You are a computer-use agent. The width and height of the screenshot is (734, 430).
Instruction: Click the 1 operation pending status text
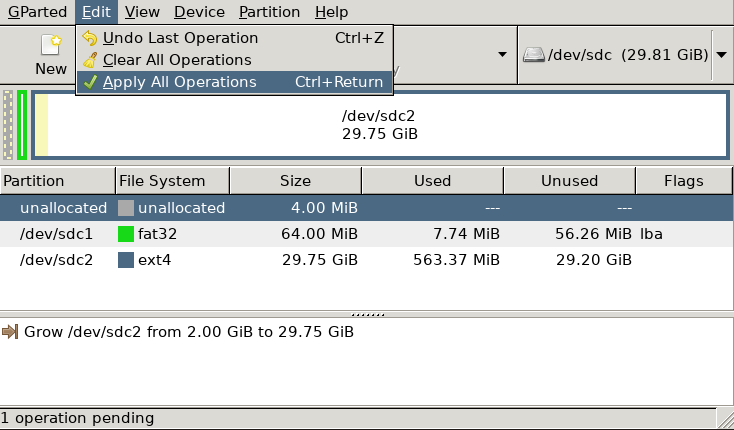[77, 418]
